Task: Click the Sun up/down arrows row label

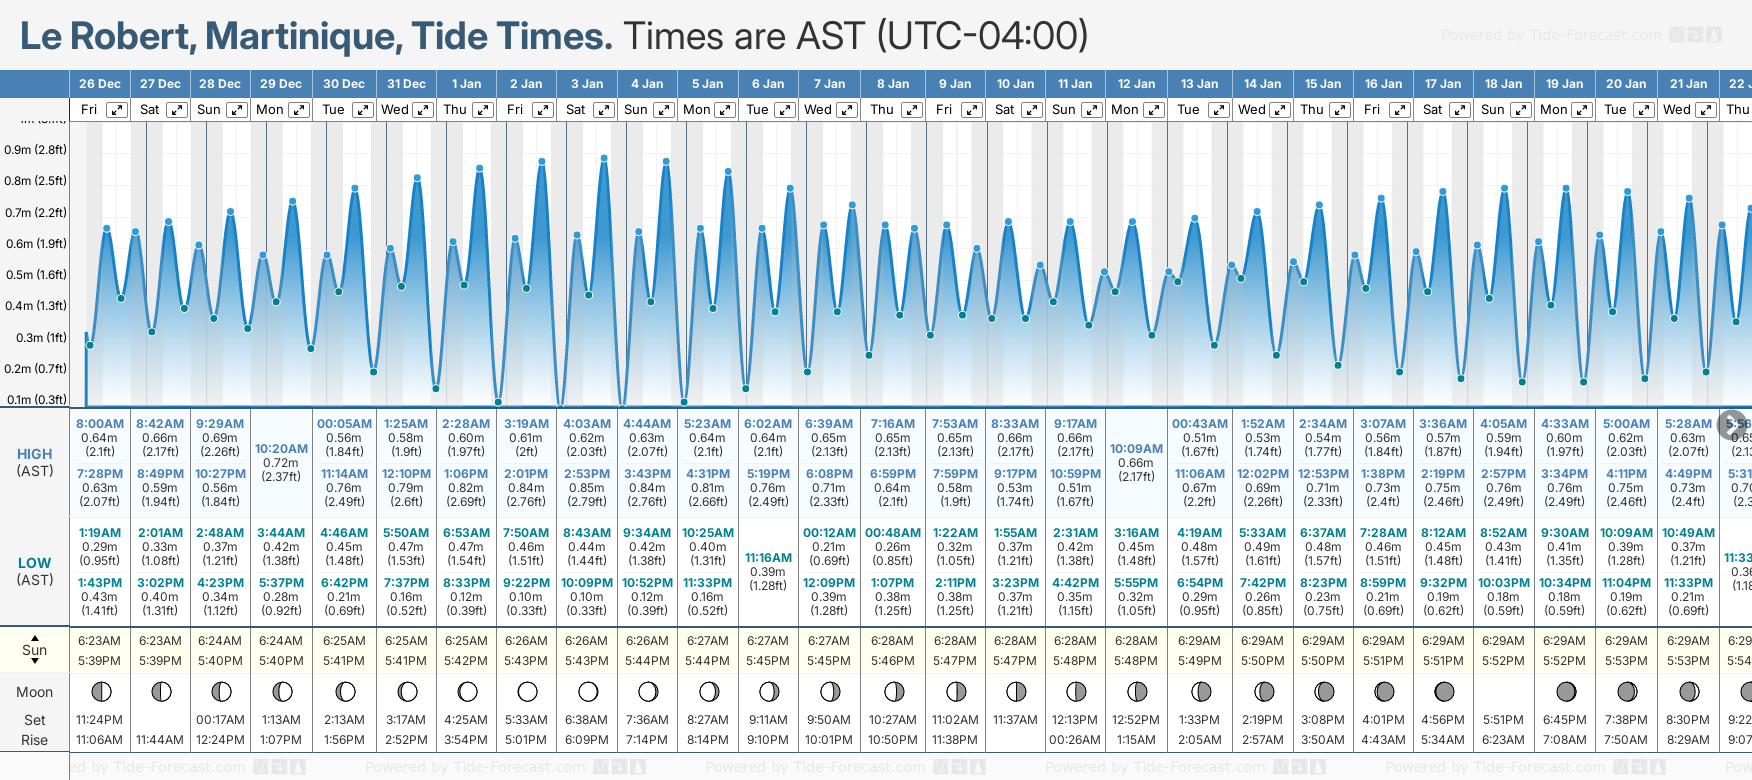Action: coord(35,650)
